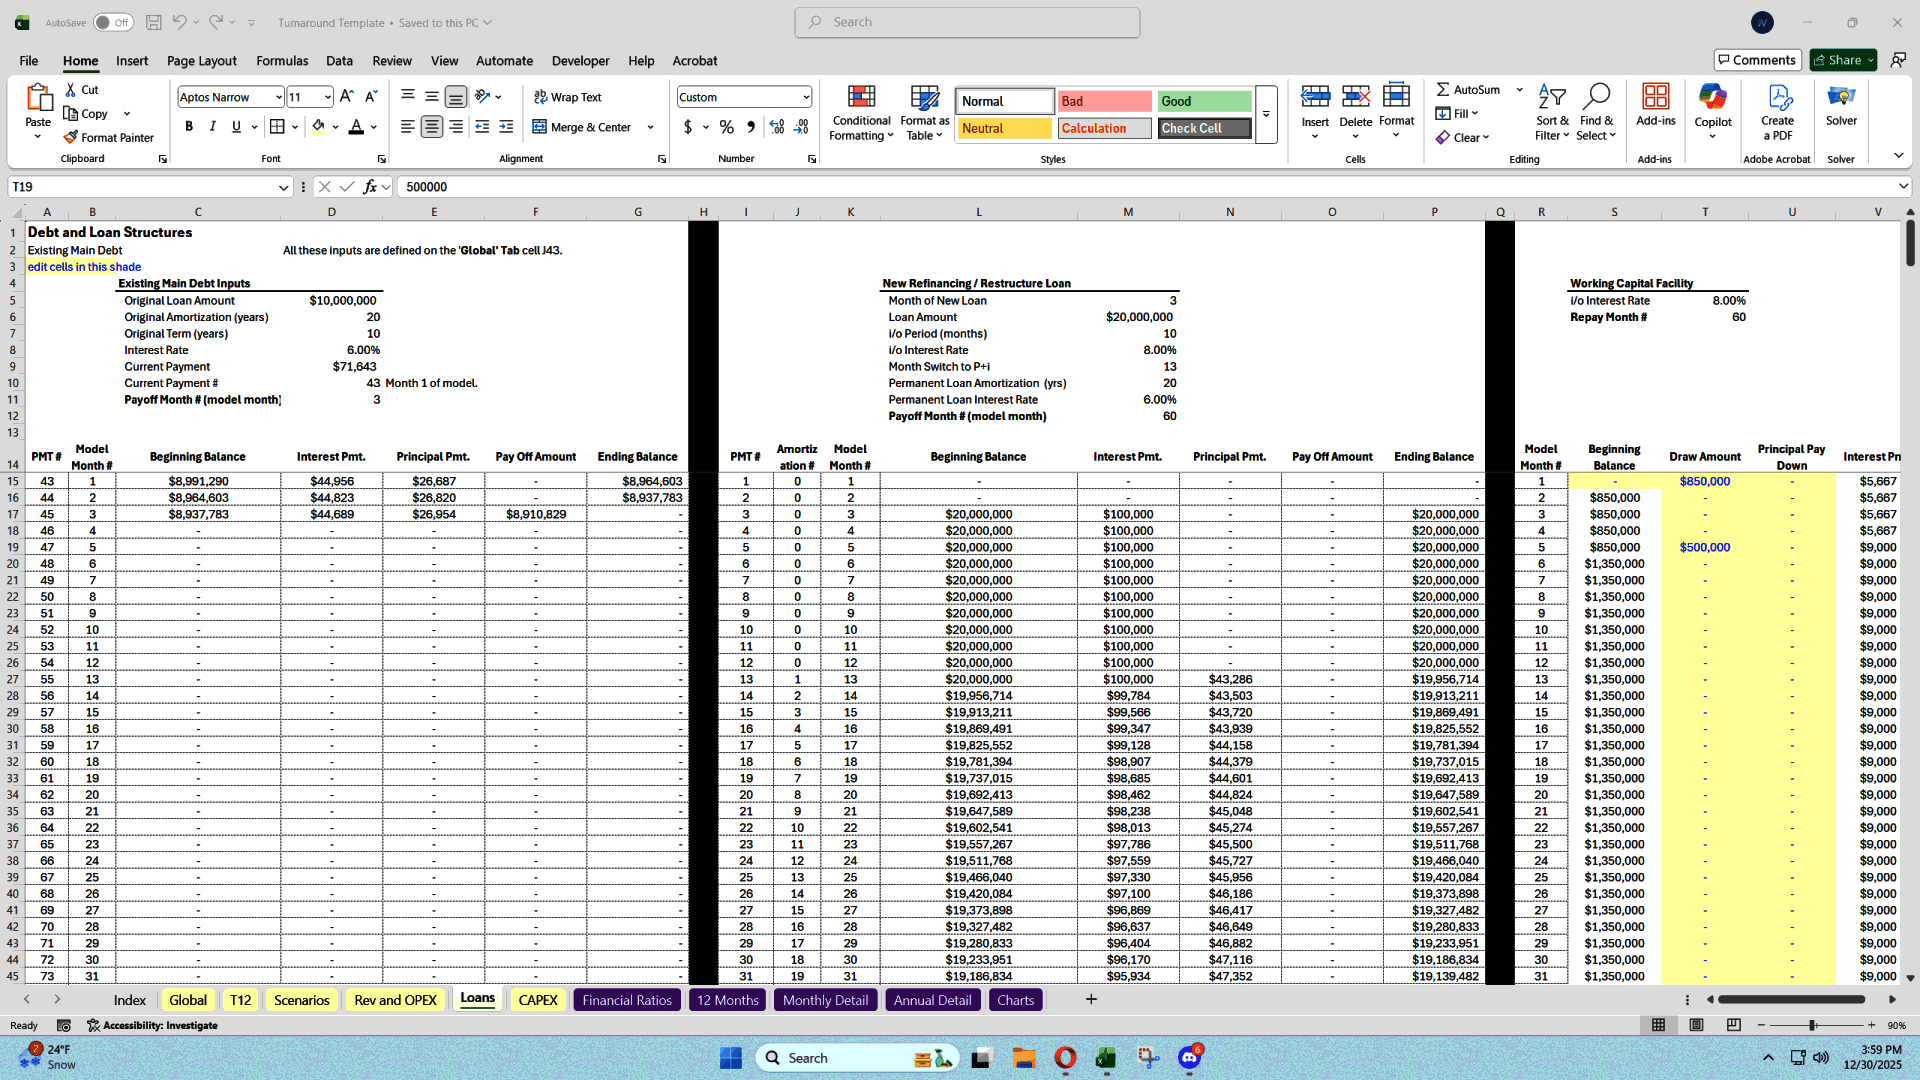
Task: Click the Share button
Action: point(1841,59)
